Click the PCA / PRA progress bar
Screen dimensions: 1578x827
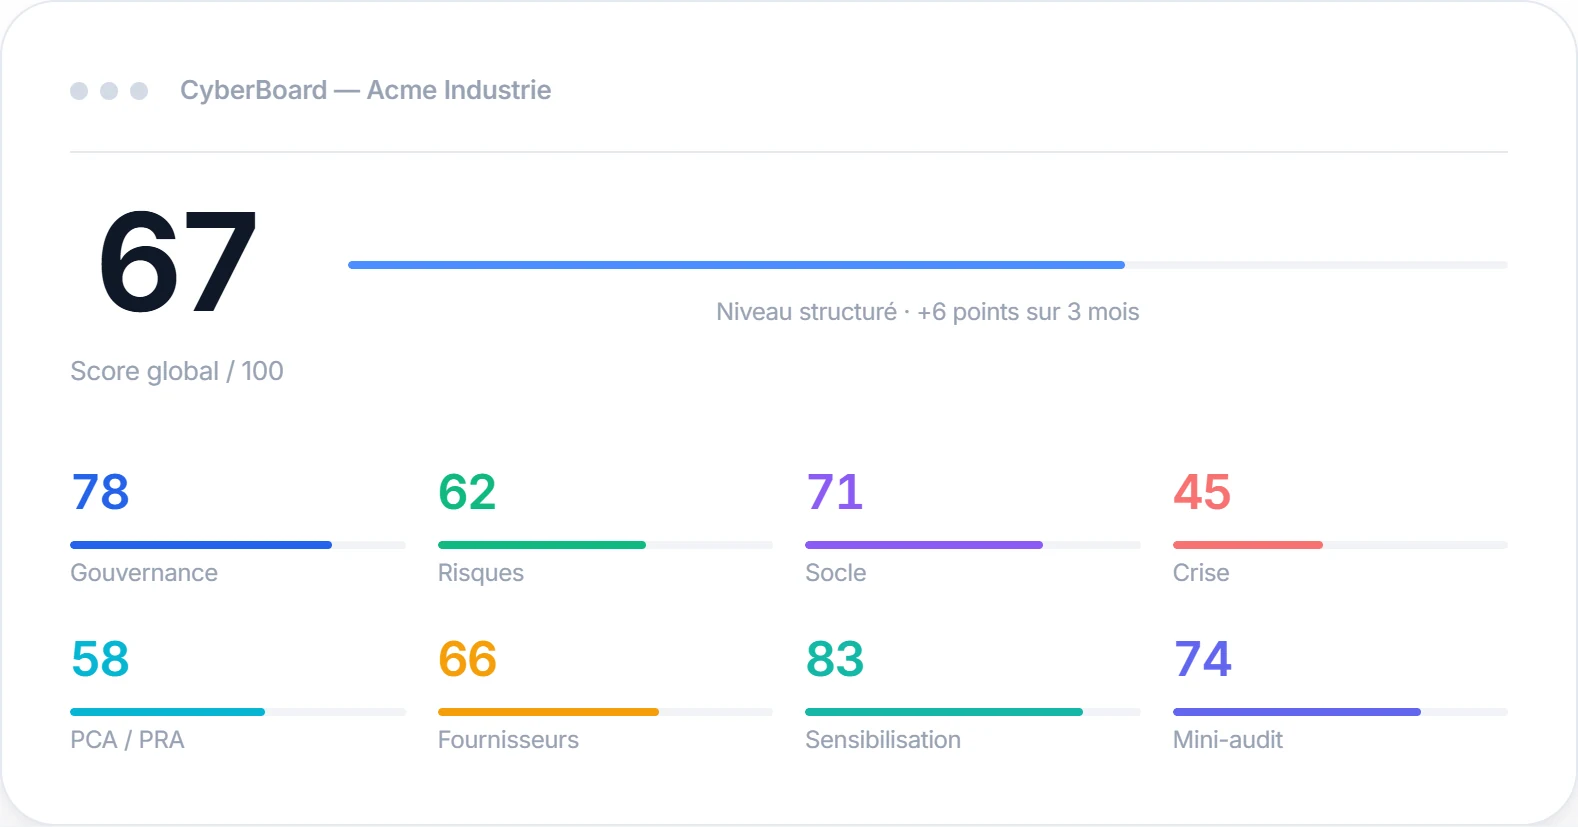click(x=238, y=712)
